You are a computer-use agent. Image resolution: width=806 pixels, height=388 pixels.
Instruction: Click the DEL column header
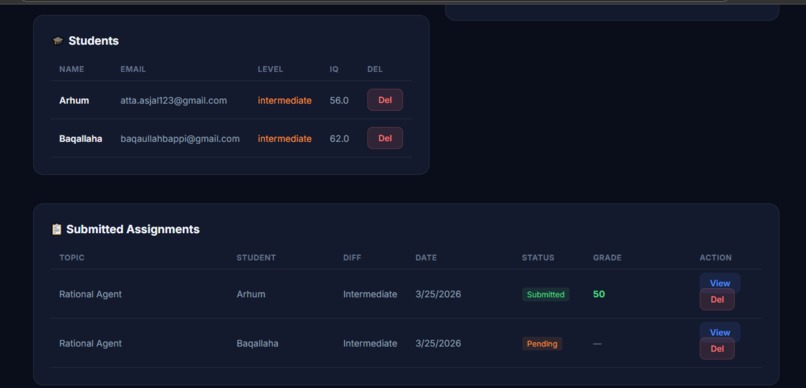[x=375, y=69]
